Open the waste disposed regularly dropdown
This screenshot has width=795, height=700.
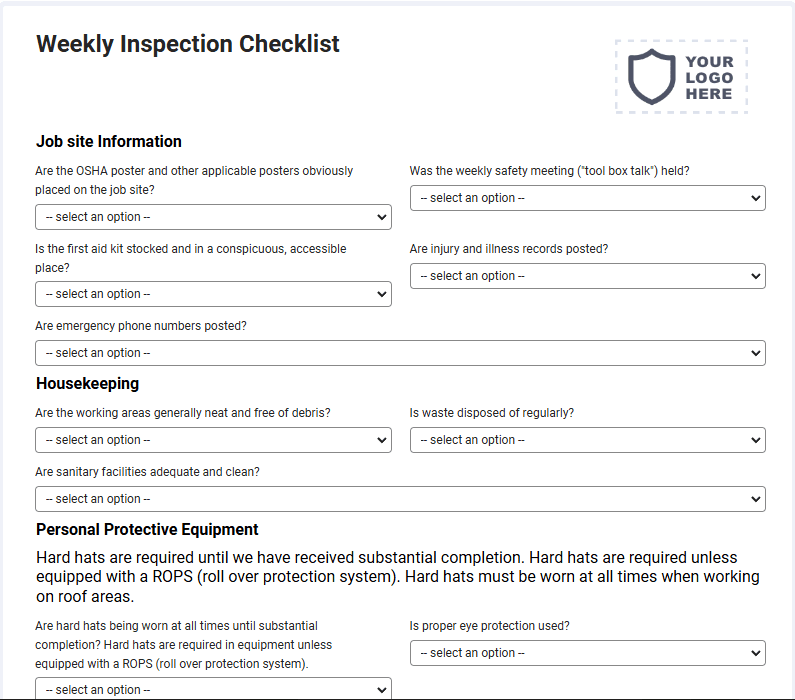(588, 440)
